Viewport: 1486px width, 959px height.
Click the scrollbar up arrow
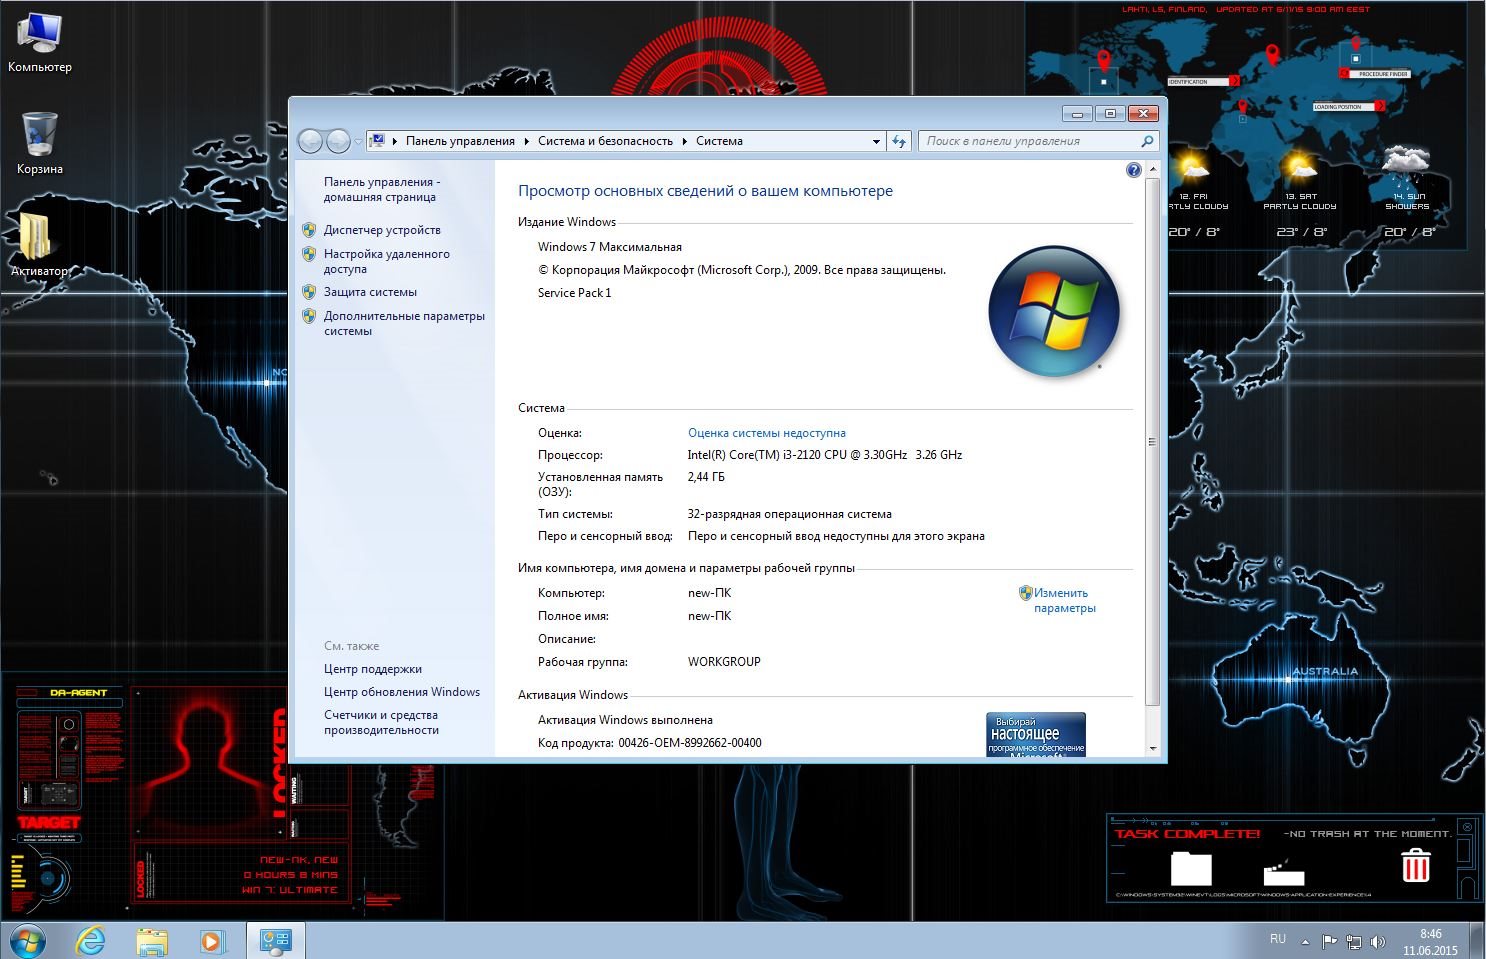[1152, 170]
